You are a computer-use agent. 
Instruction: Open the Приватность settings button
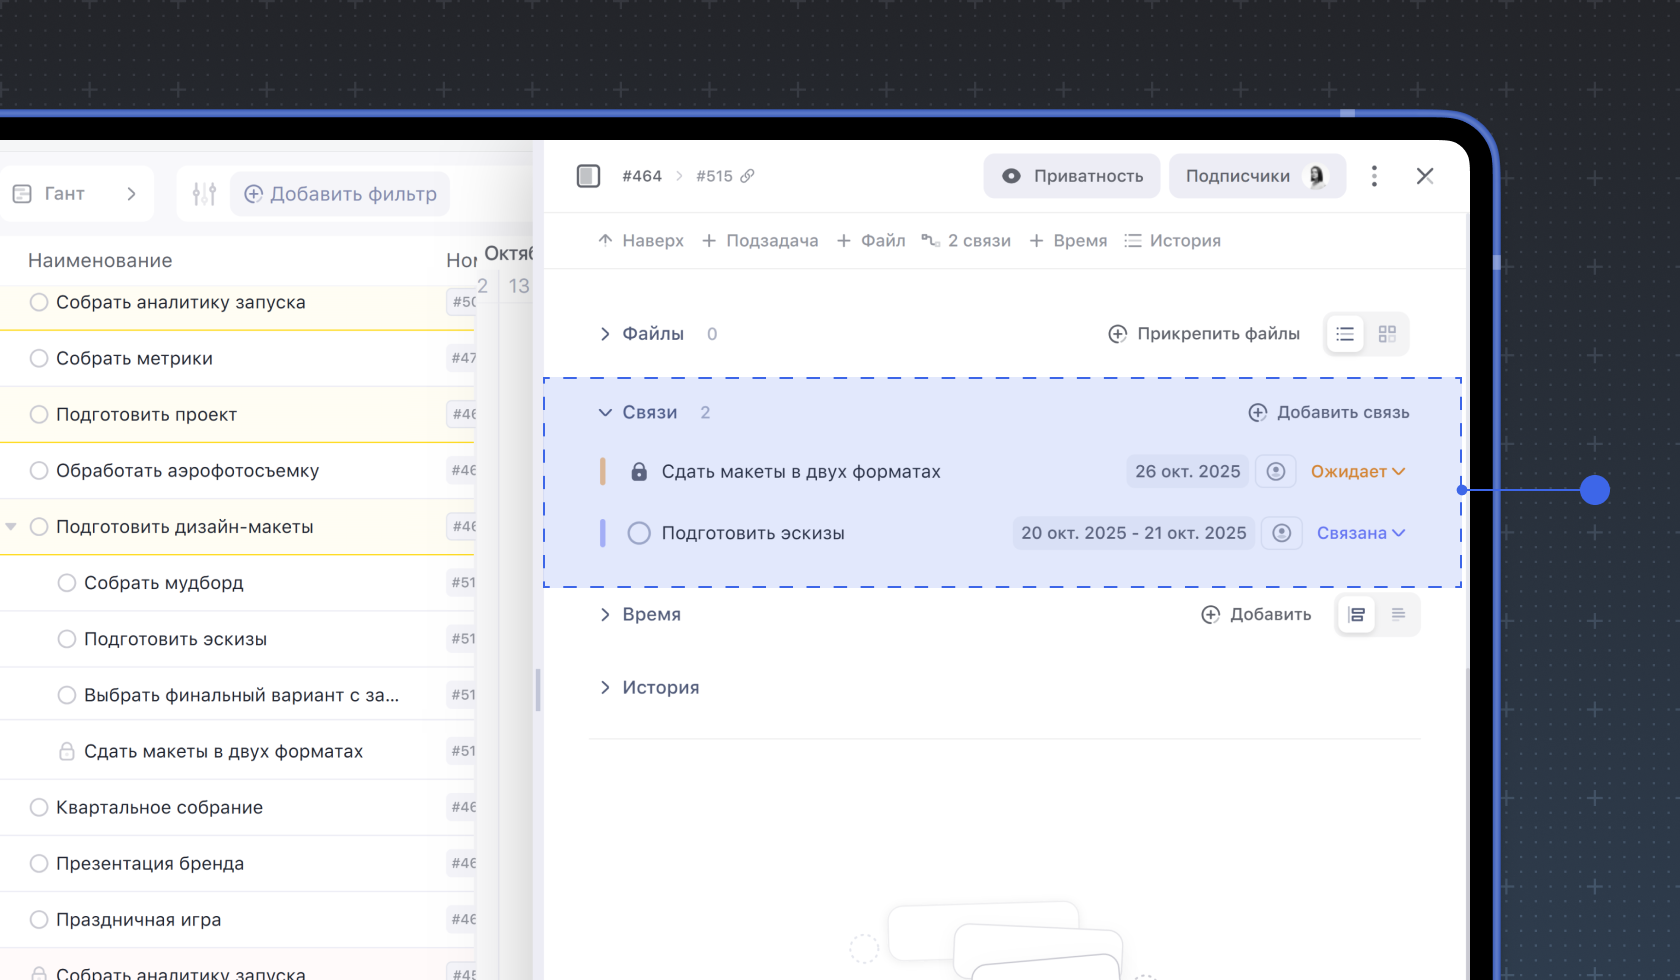click(x=1072, y=176)
